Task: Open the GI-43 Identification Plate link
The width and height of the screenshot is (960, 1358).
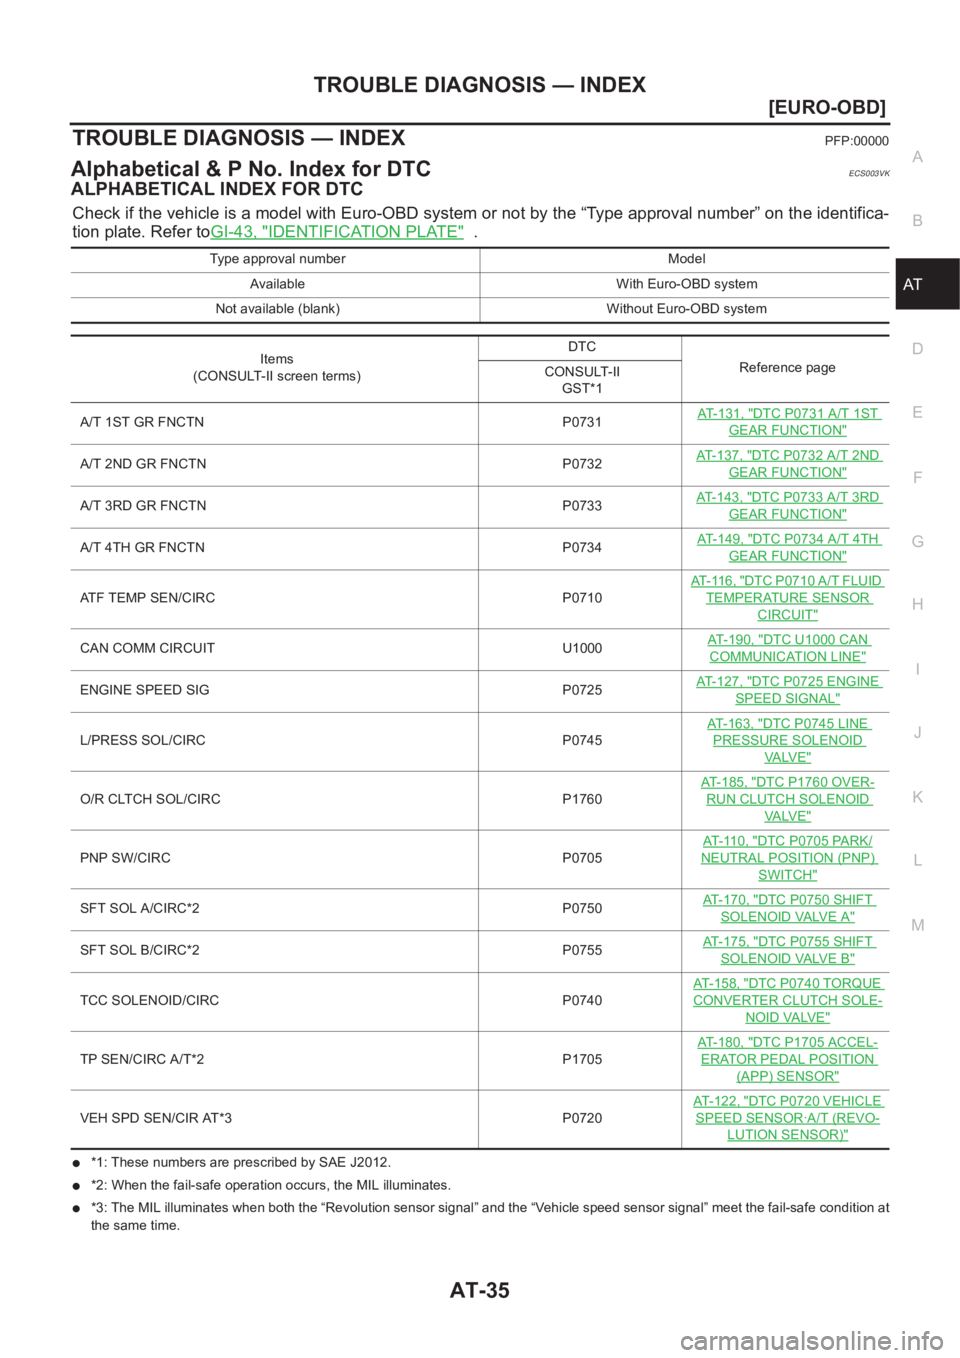Action: (337, 232)
